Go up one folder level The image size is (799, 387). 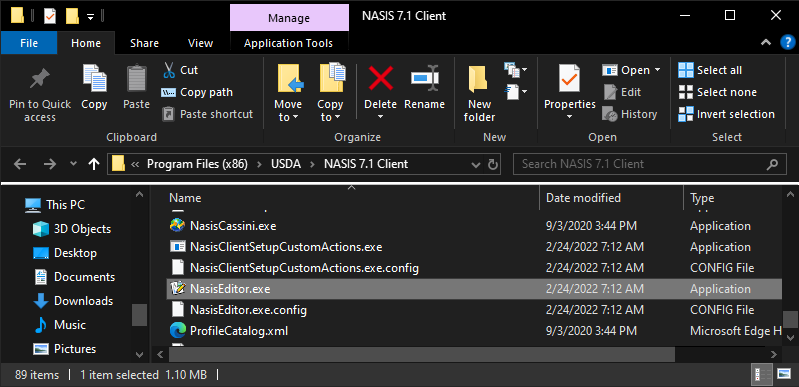[94, 164]
